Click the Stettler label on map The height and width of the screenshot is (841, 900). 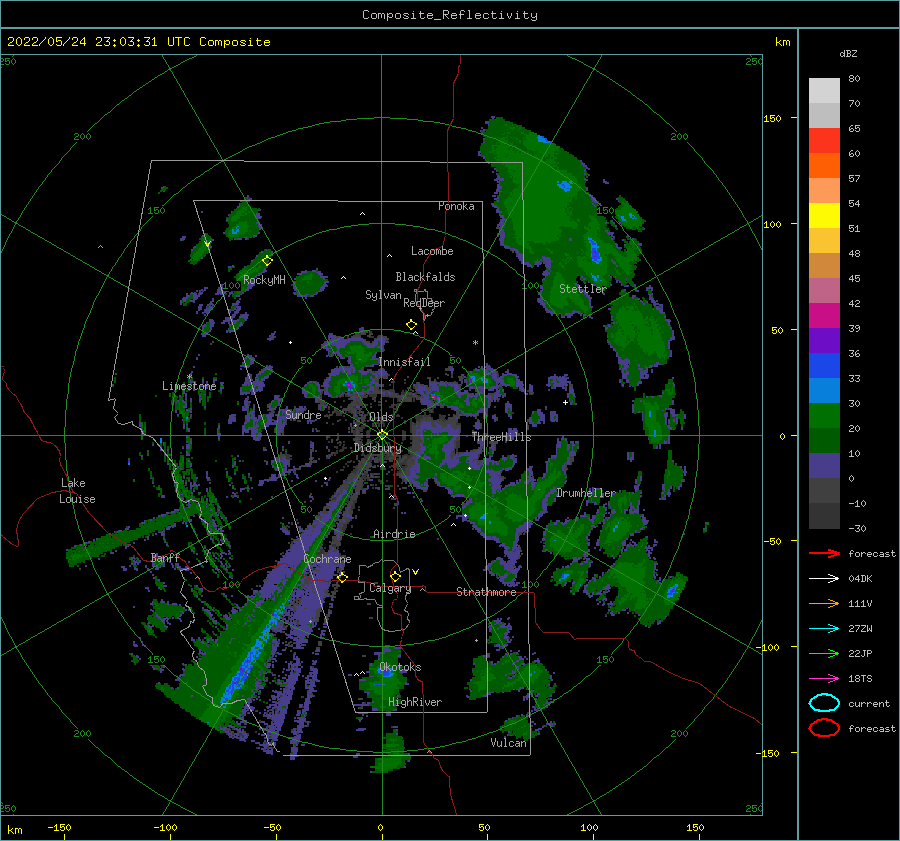[x=583, y=289]
